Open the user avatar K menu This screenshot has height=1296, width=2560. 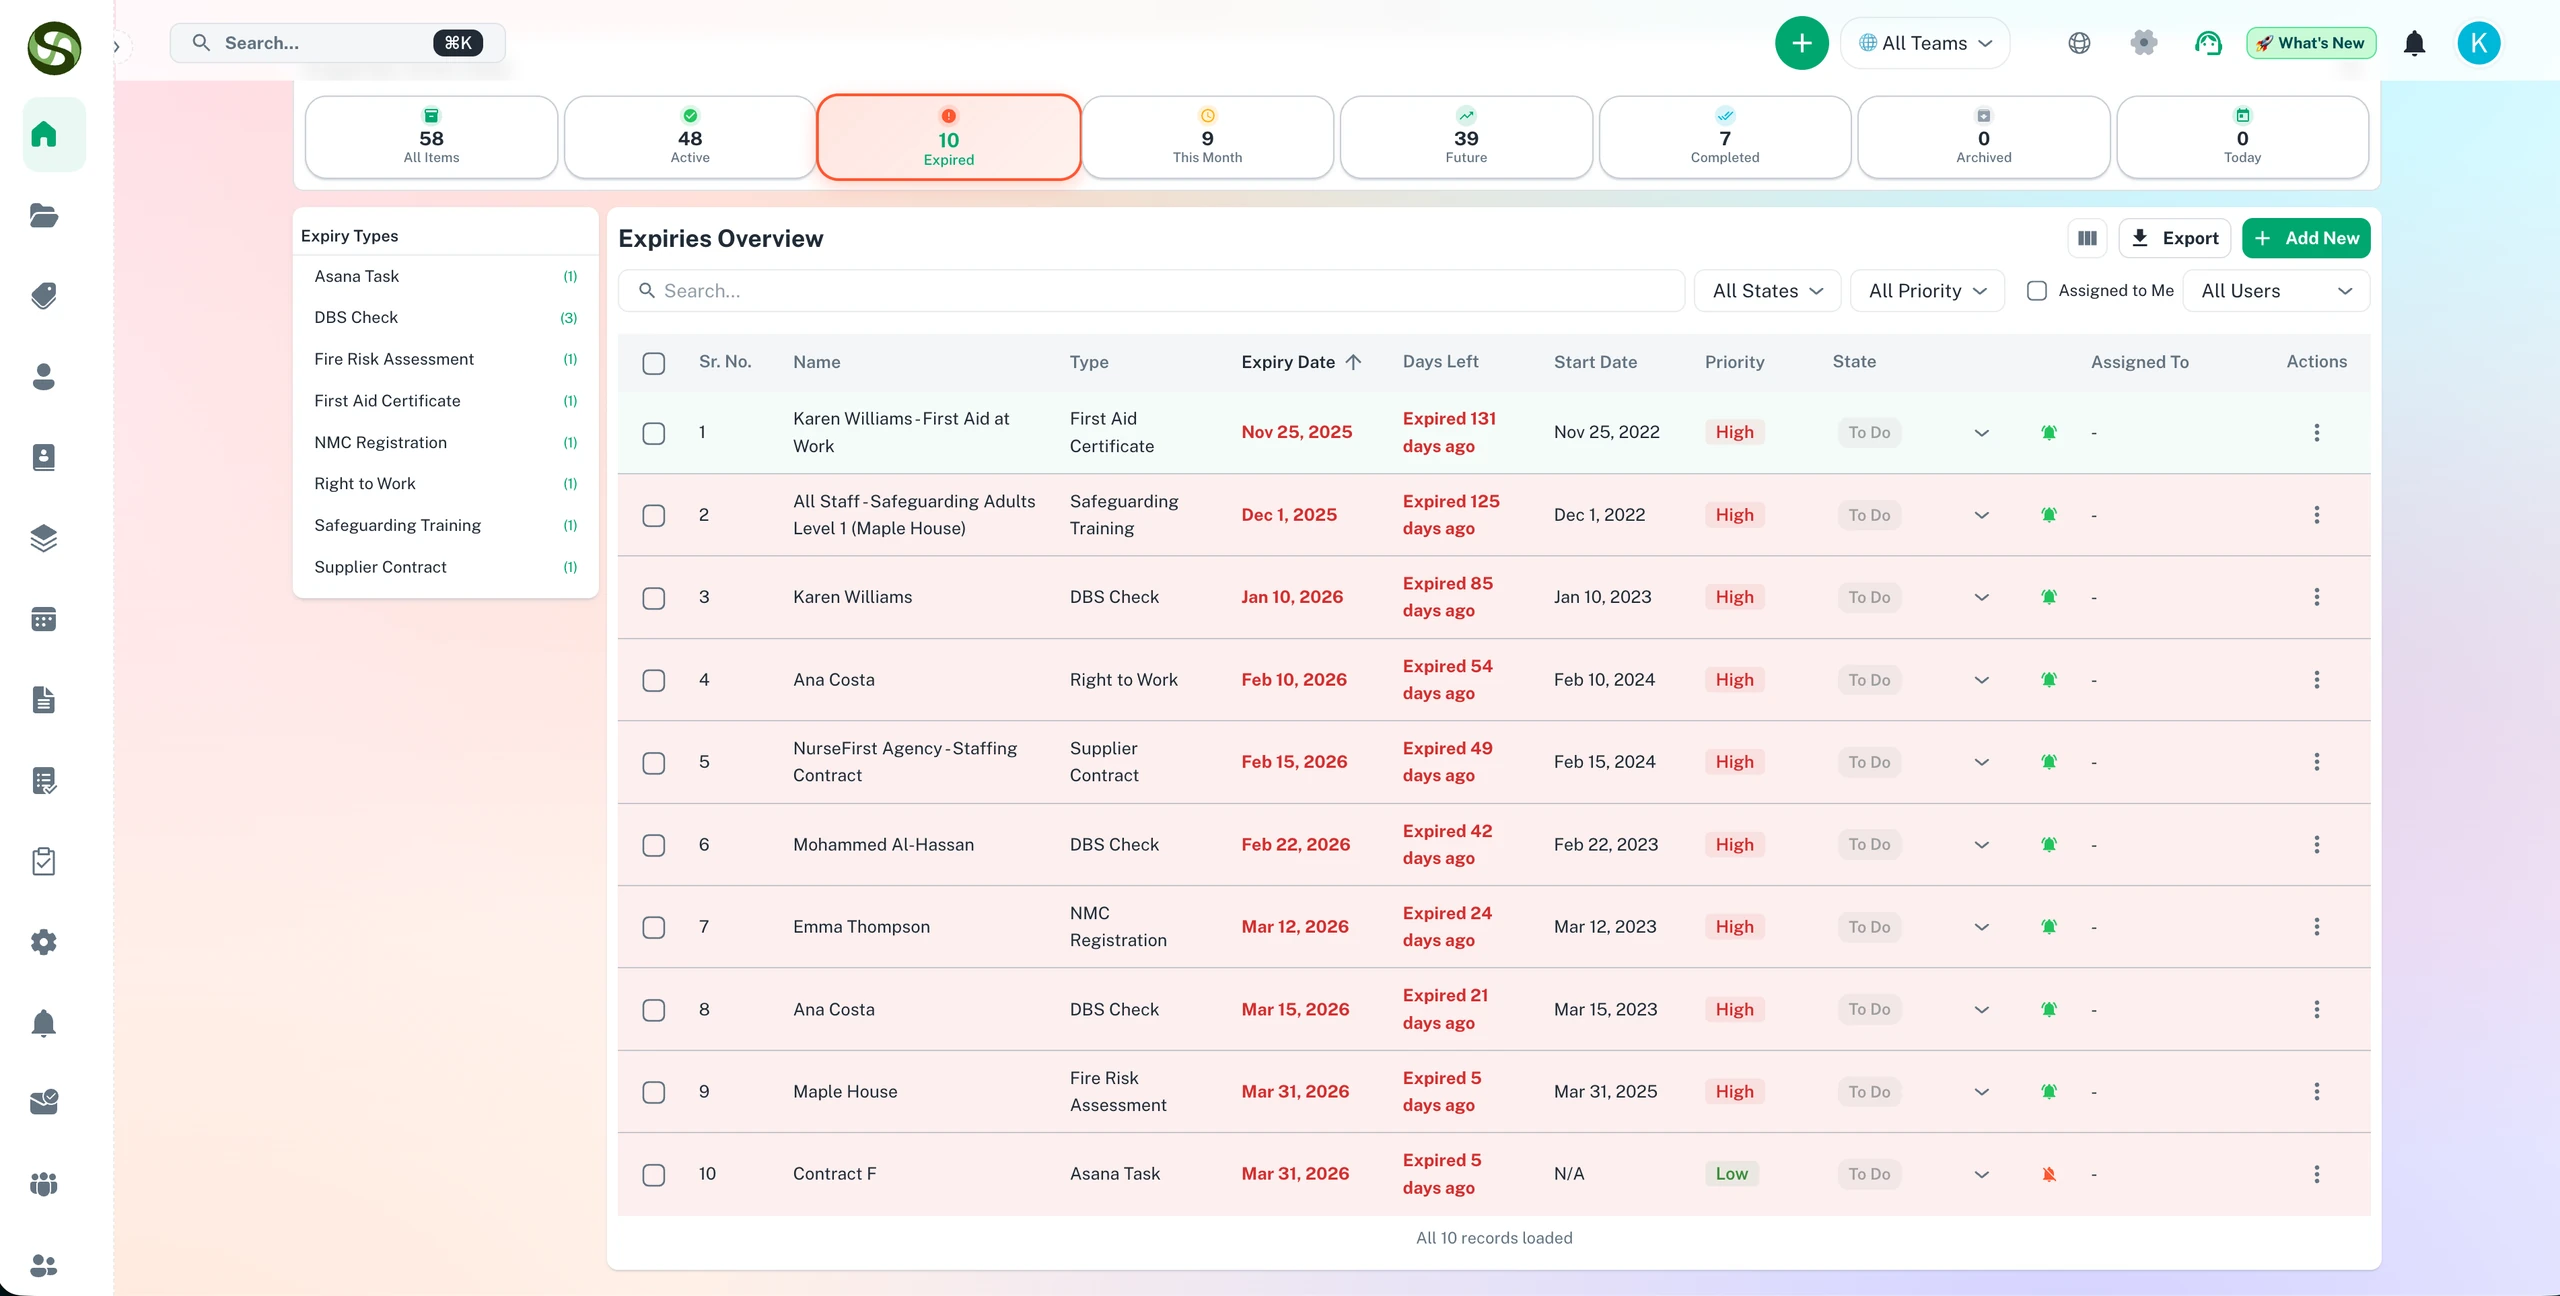click(x=2478, y=43)
